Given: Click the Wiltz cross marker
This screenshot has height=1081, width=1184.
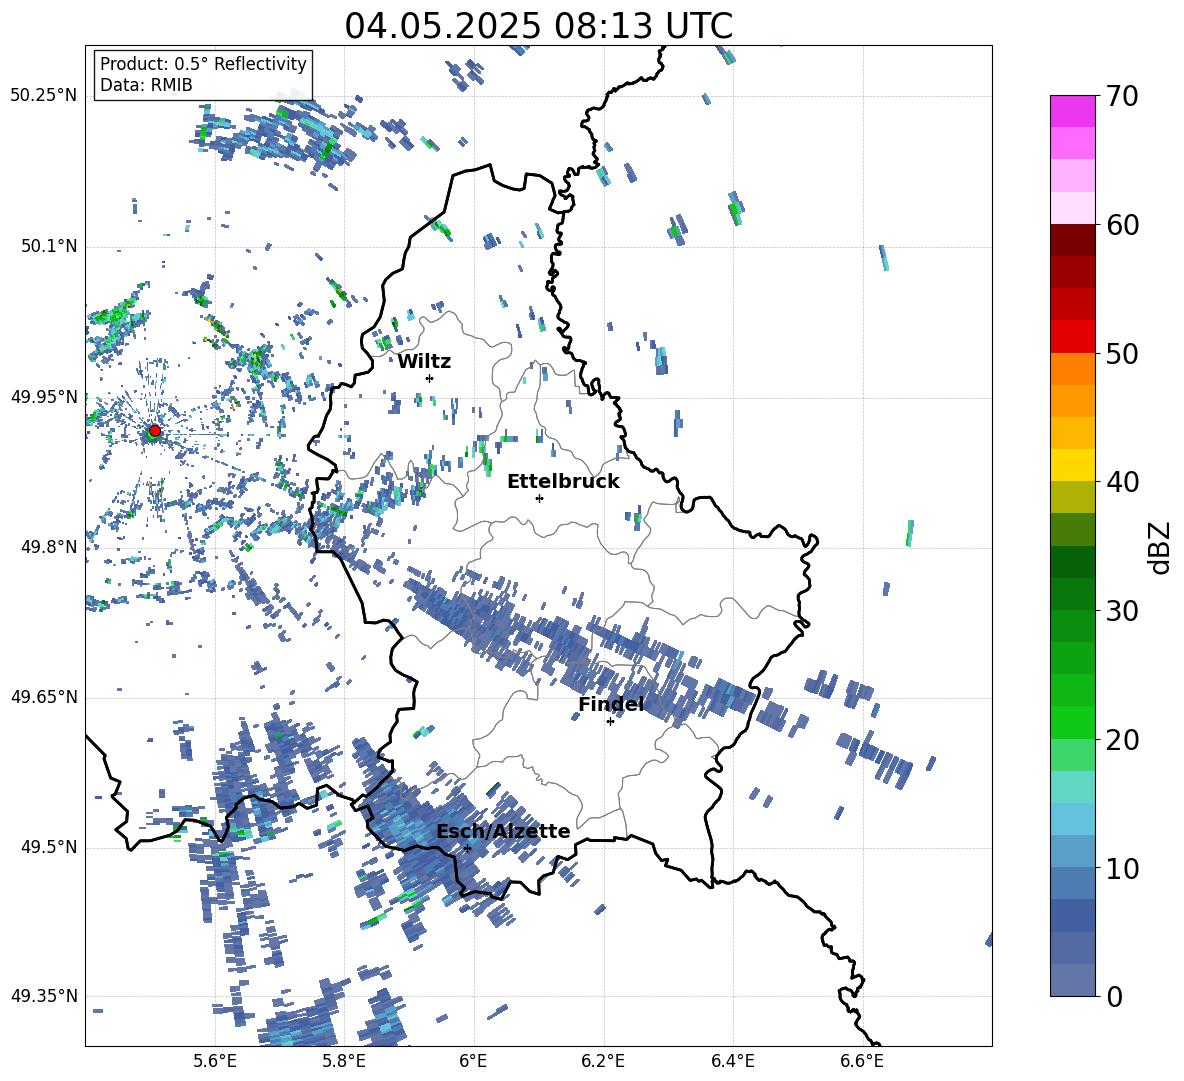Looking at the screenshot, I should coord(430,378).
